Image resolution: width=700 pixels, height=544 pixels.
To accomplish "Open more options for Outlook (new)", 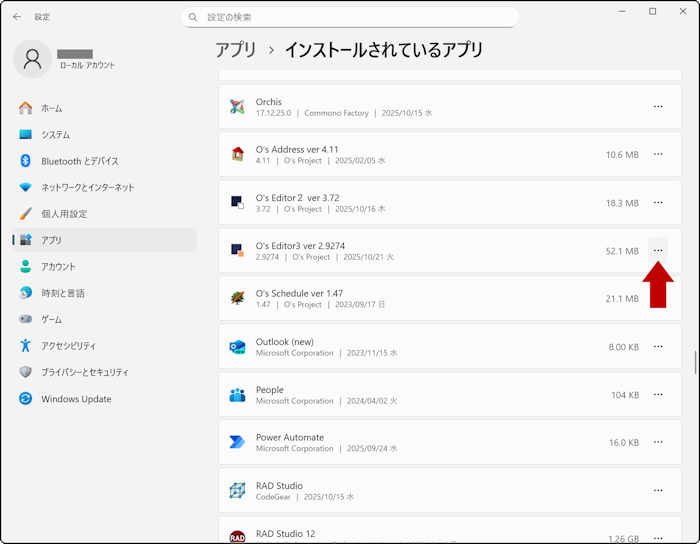I will [x=657, y=347].
